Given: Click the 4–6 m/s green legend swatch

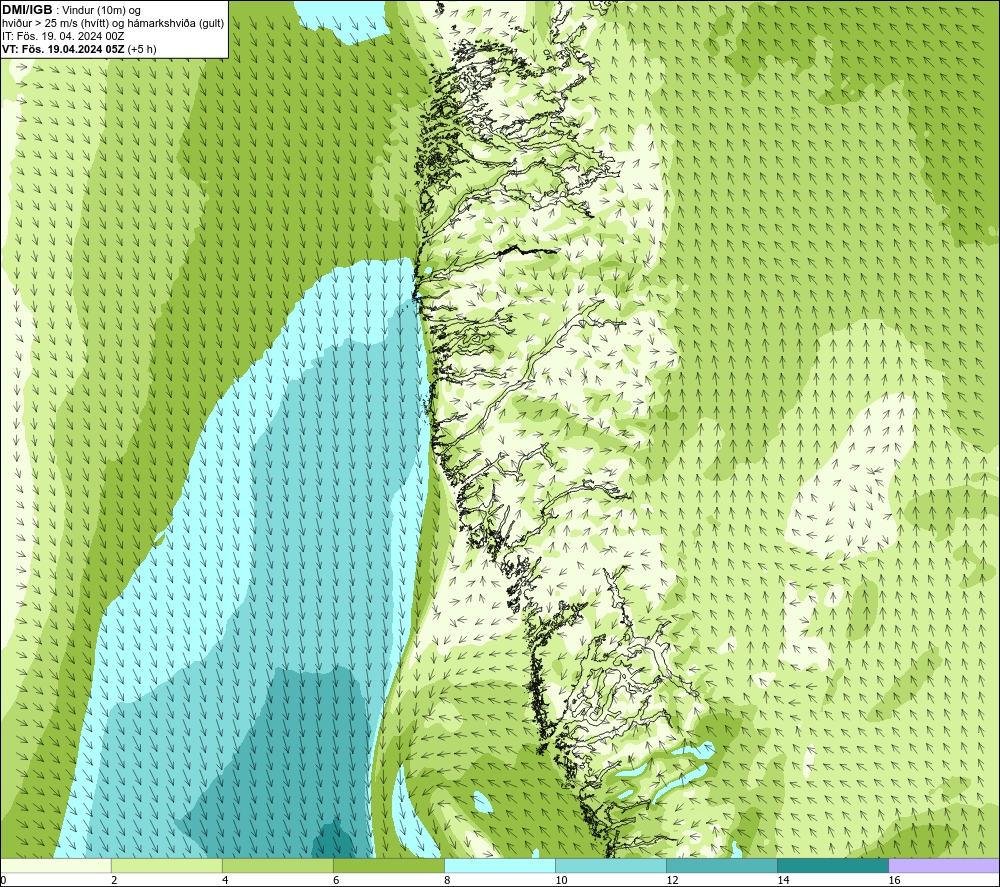Looking at the screenshot, I should [x=277, y=866].
